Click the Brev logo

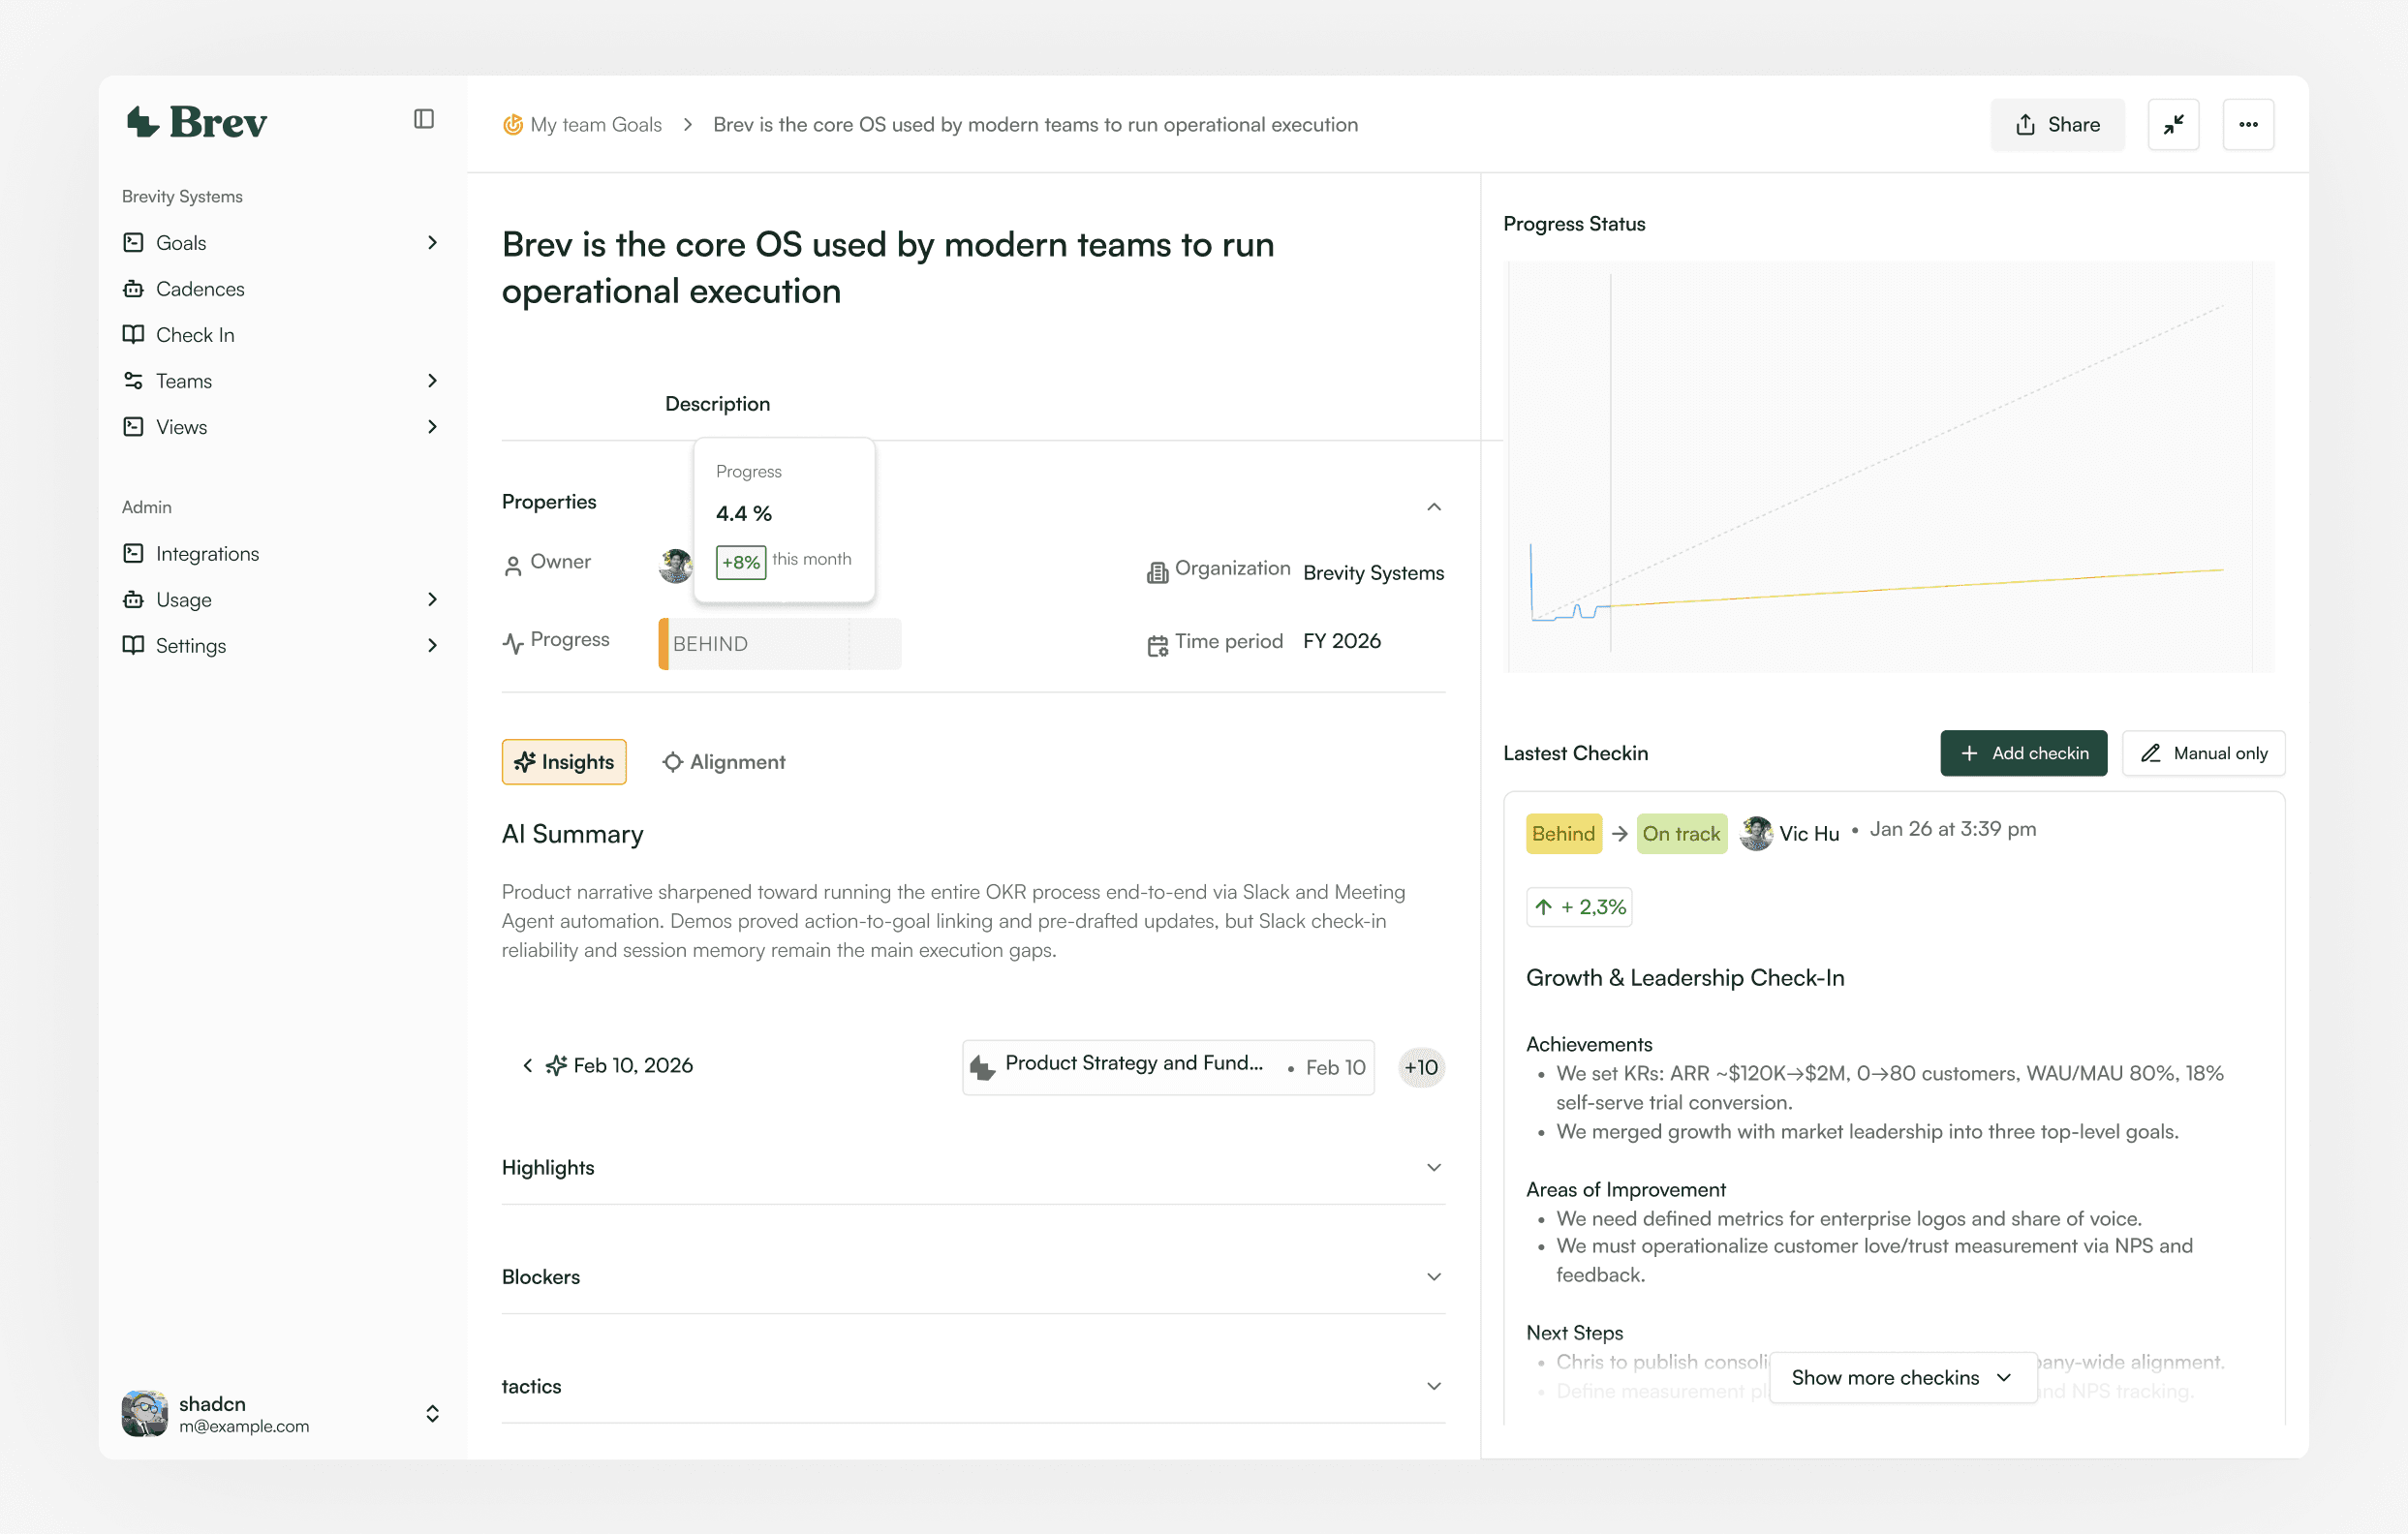coord(196,122)
